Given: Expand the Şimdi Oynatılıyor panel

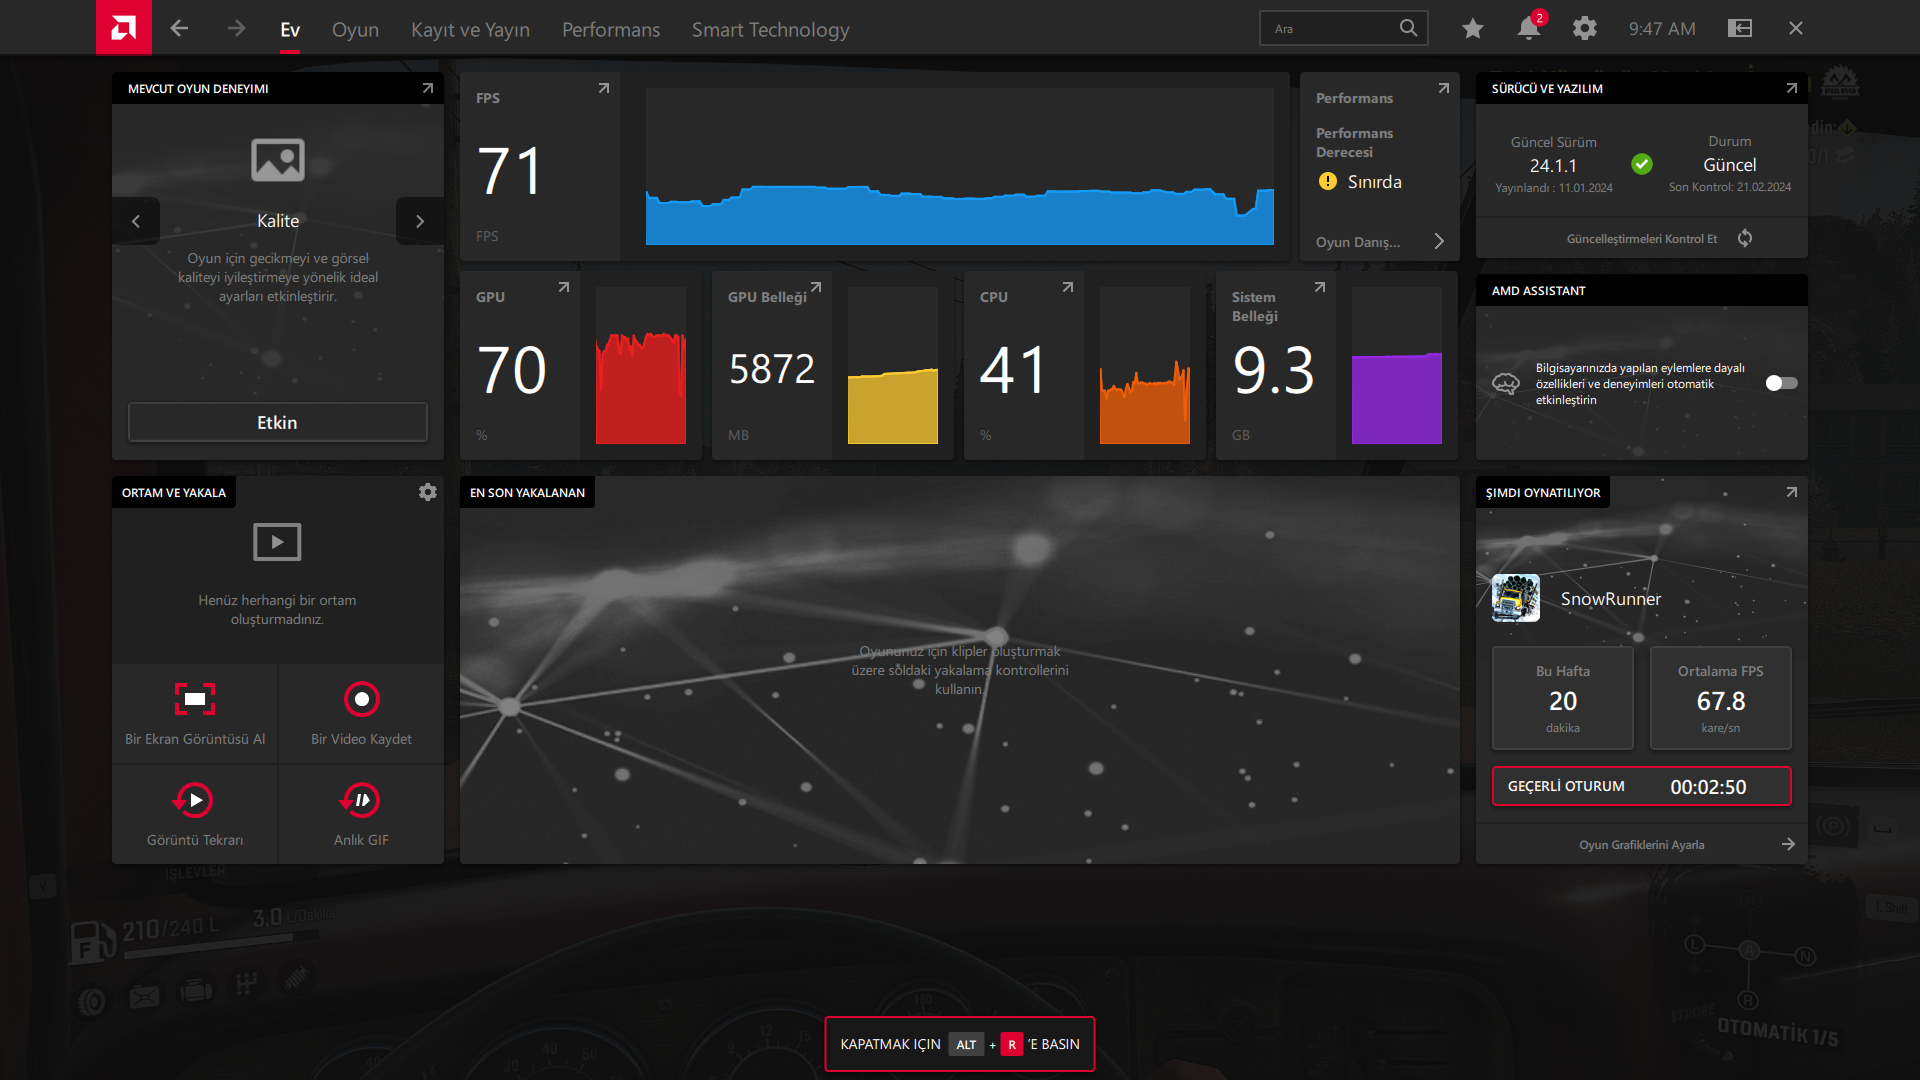Looking at the screenshot, I should 1792,492.
